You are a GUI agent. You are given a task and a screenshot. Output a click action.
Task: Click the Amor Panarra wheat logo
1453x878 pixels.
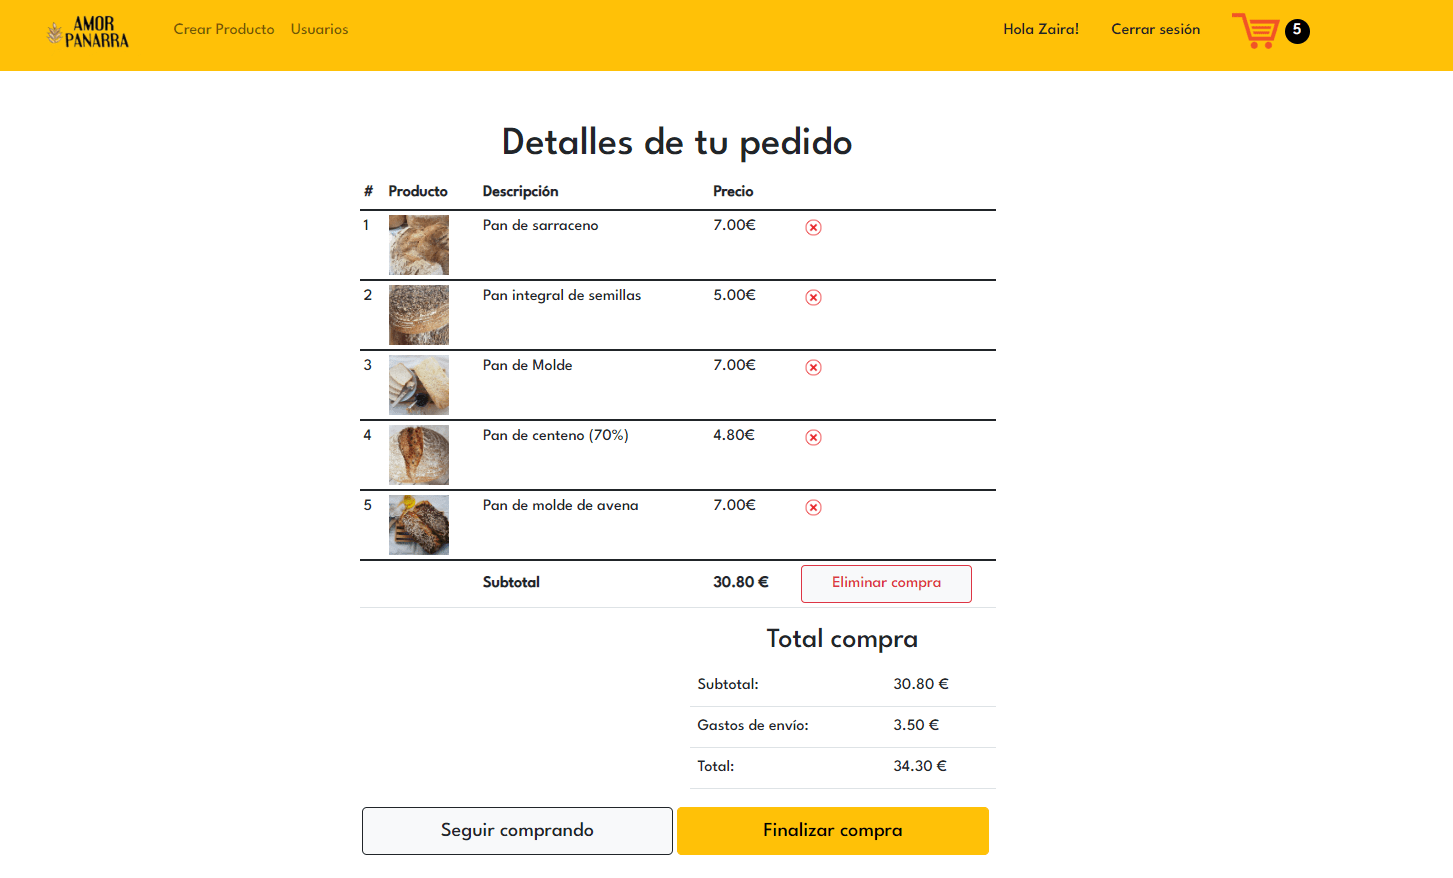[x=87, y=32]
